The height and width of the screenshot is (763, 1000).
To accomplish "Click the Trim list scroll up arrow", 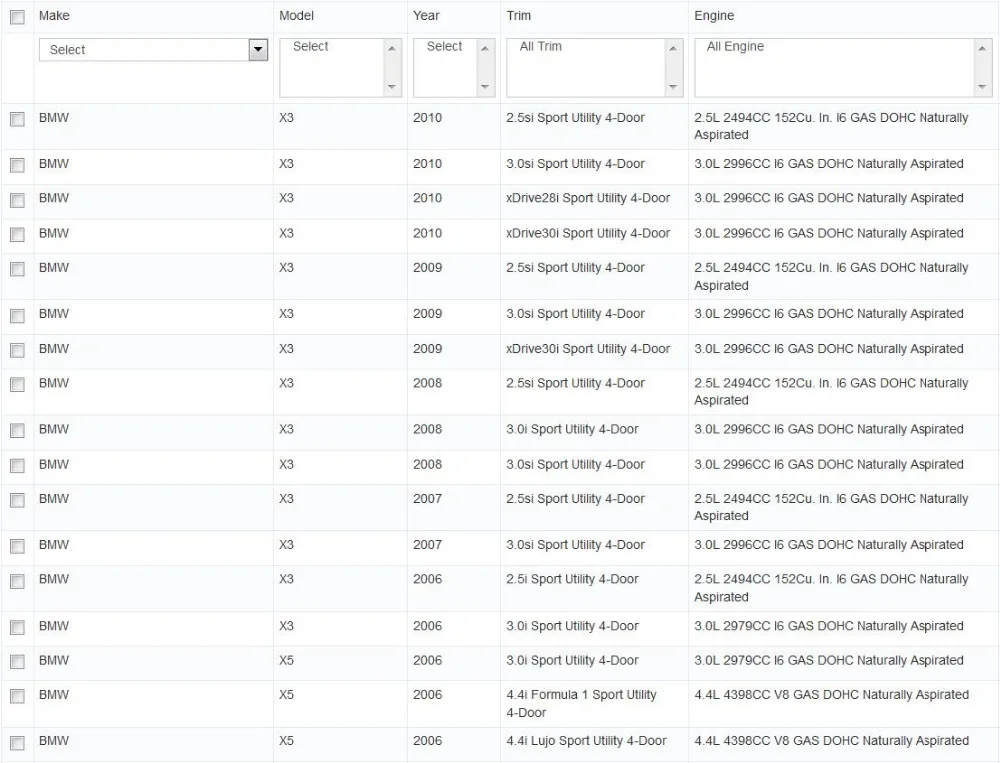I will [673, 48].
